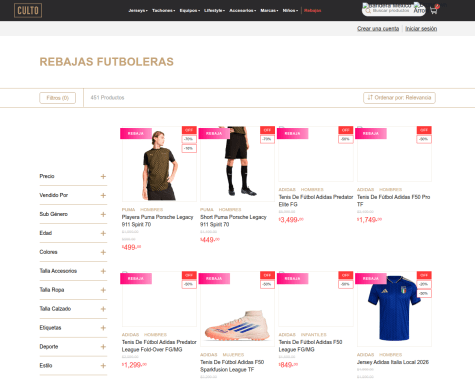Go to the Rebajas nav link
Viewport: 475px width, 380px height.
[x=313, y=11]
